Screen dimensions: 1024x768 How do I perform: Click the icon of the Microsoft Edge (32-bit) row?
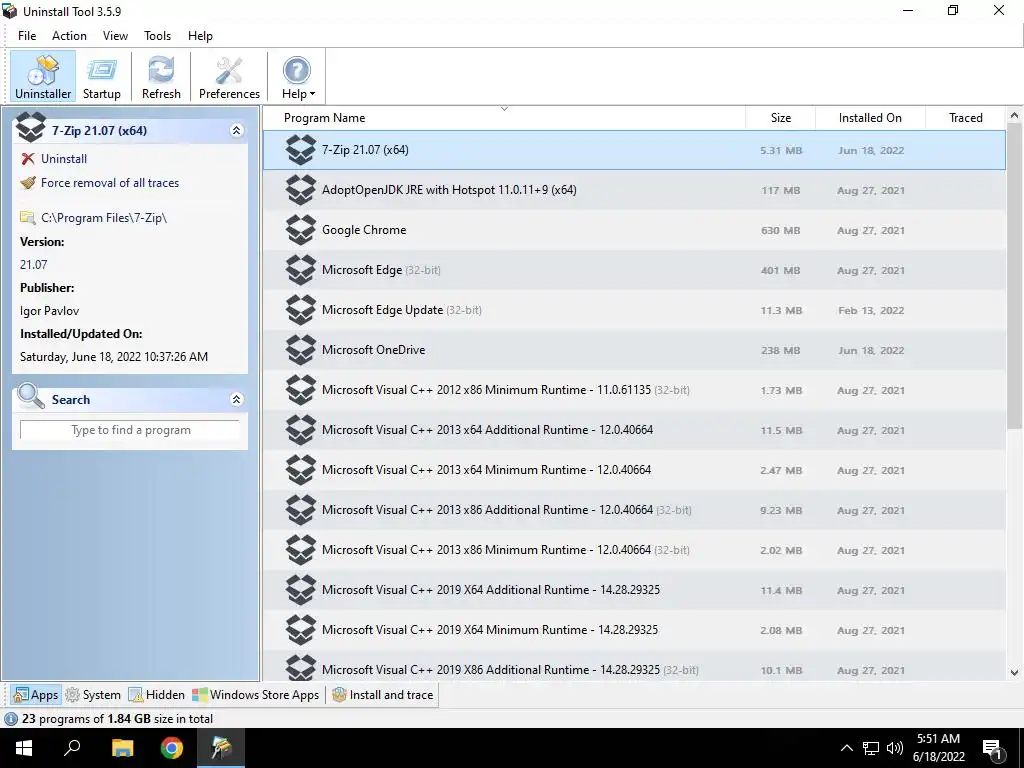point(301,270)
